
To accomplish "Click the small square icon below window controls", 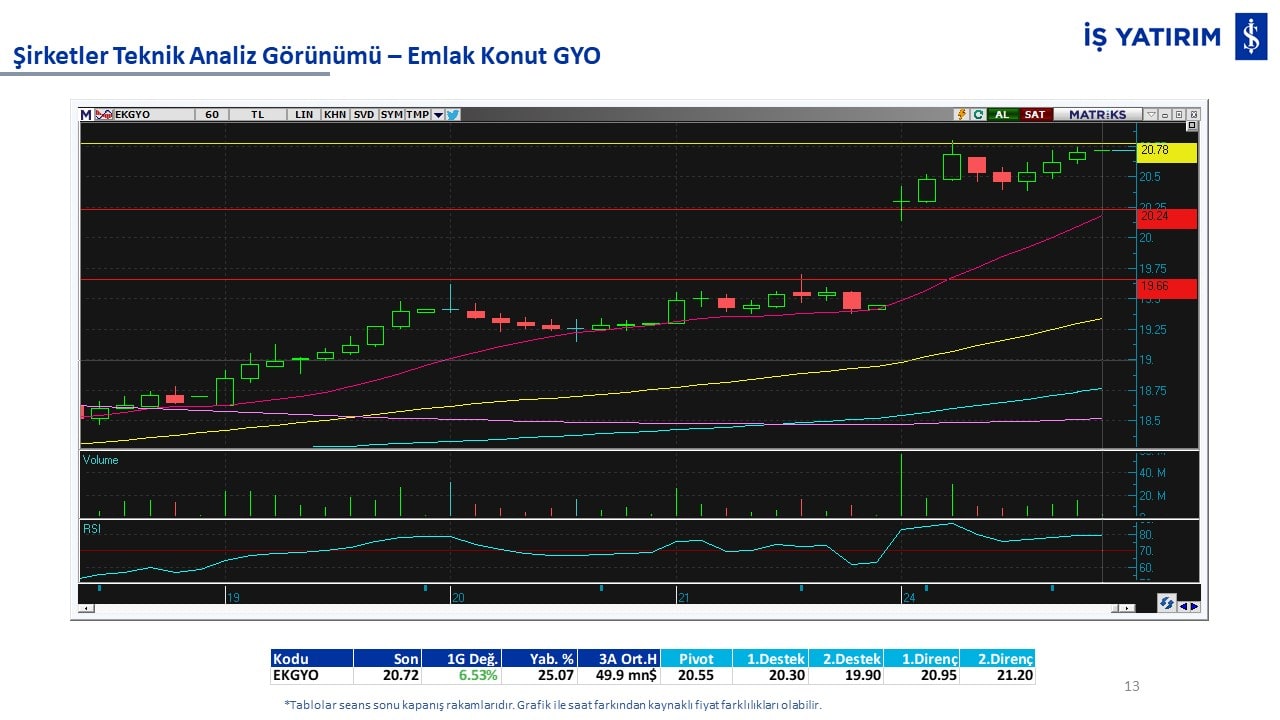I will 1192,127.
